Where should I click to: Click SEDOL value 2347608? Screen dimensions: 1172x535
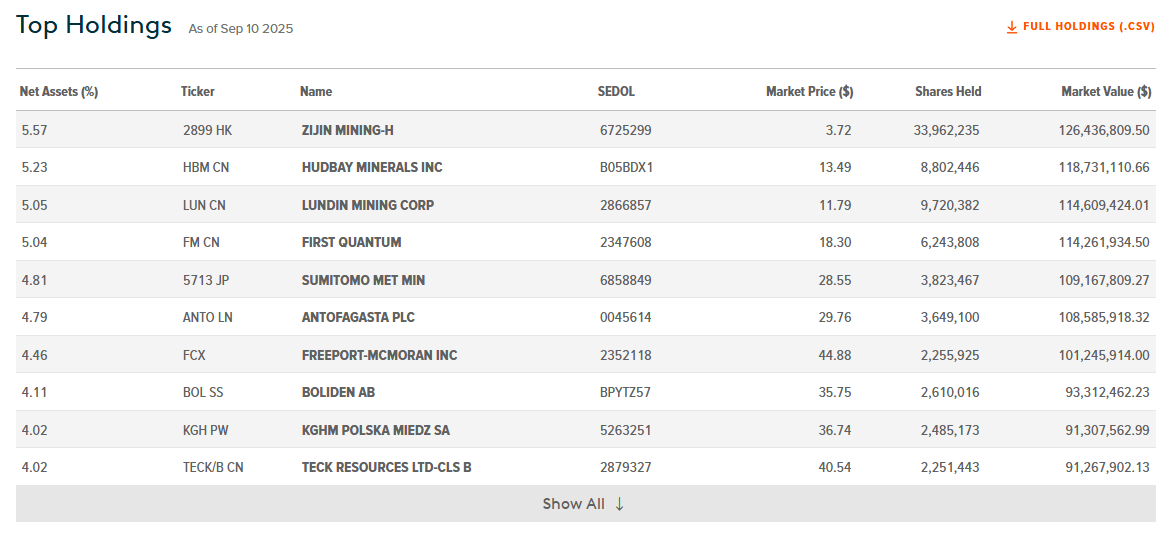626,242
